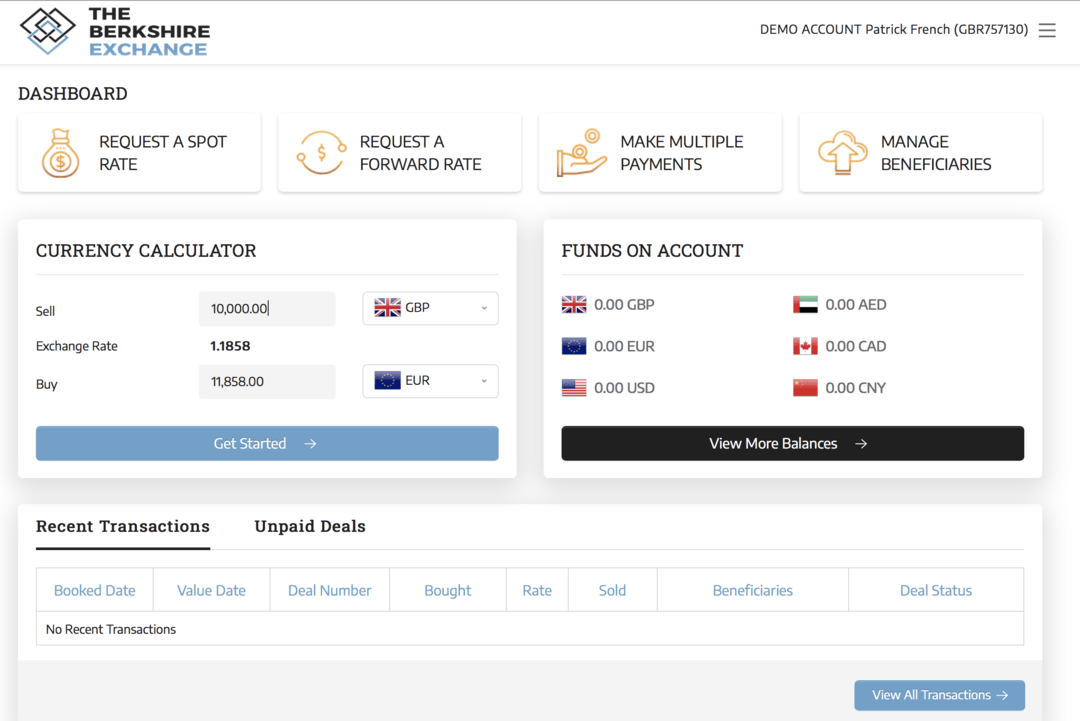Image resolution: width=1080 pixels, height=721 pixels.
Task: Click the money bag spot rate icon
Action: pyautogui.click(x=61, y=153)
